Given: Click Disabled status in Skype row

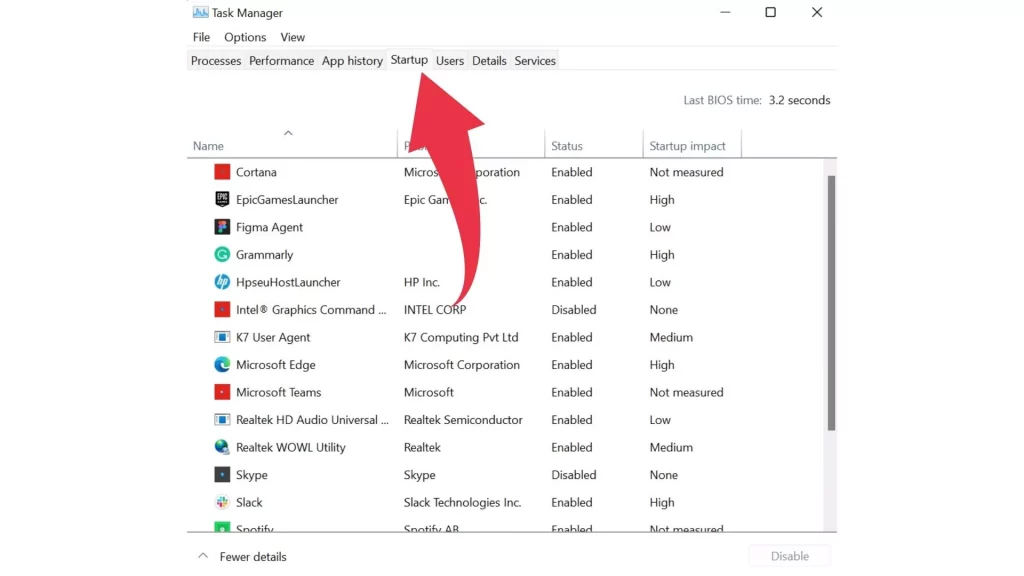Looking at the screenshot, I should (573, 475).
